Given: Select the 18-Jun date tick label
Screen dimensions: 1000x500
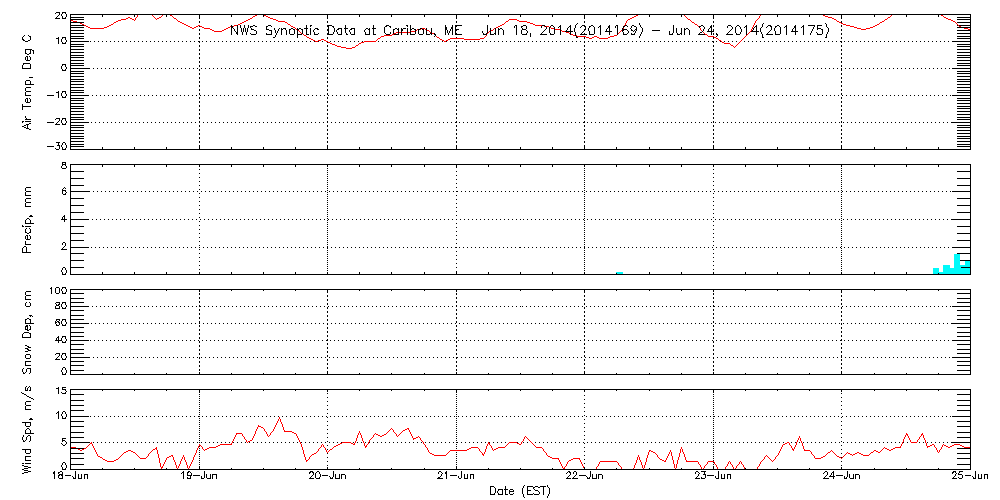Looking at the screenshot, I should click(72, 478).
